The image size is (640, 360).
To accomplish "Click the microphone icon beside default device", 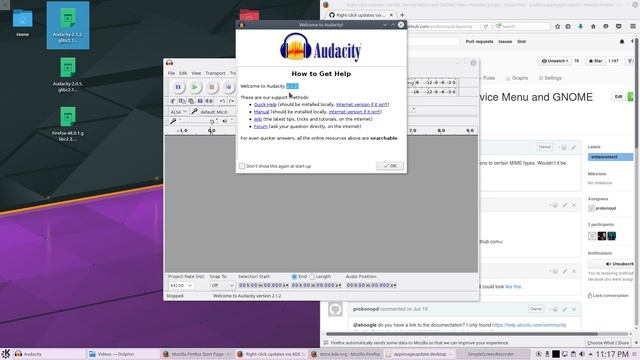I will 194,111.
